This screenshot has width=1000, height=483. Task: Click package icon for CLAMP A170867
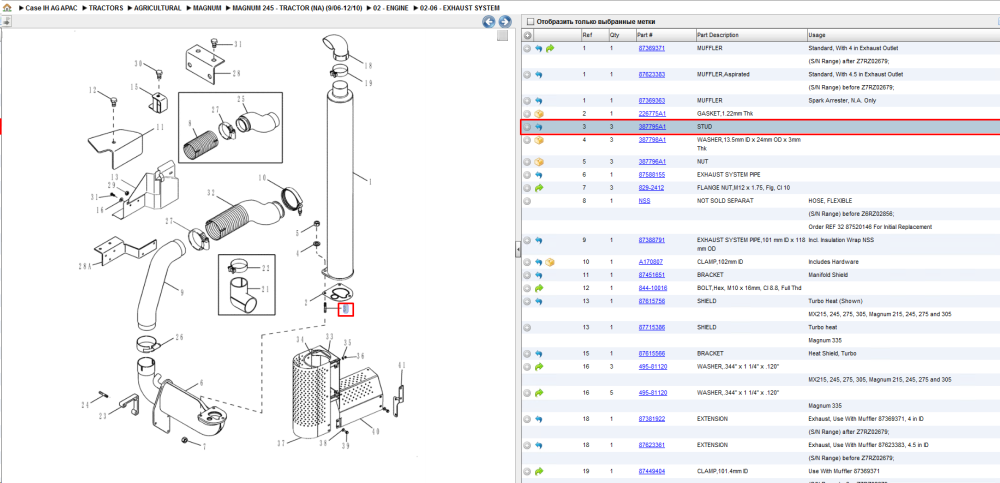click(x=550, y=262)
